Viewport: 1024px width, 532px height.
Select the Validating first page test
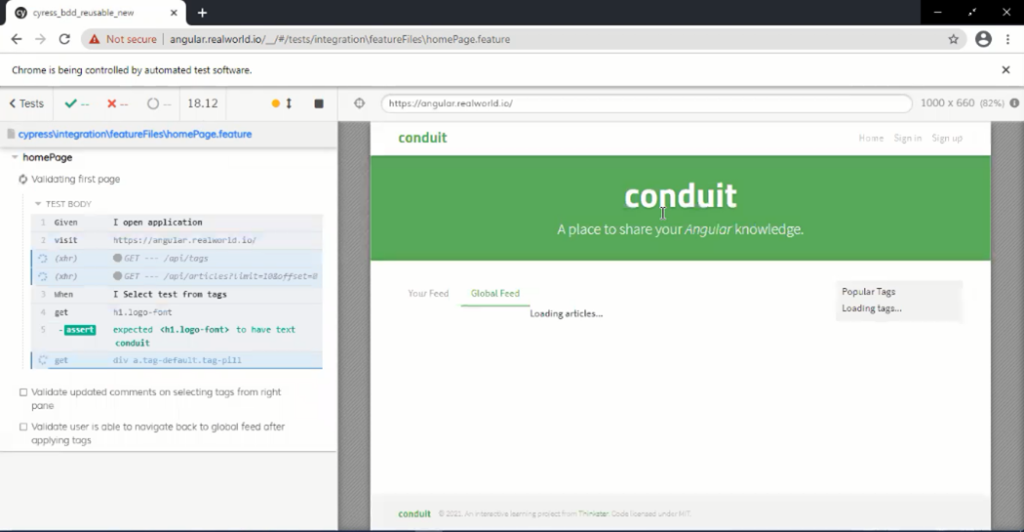(x=76, y=179)
